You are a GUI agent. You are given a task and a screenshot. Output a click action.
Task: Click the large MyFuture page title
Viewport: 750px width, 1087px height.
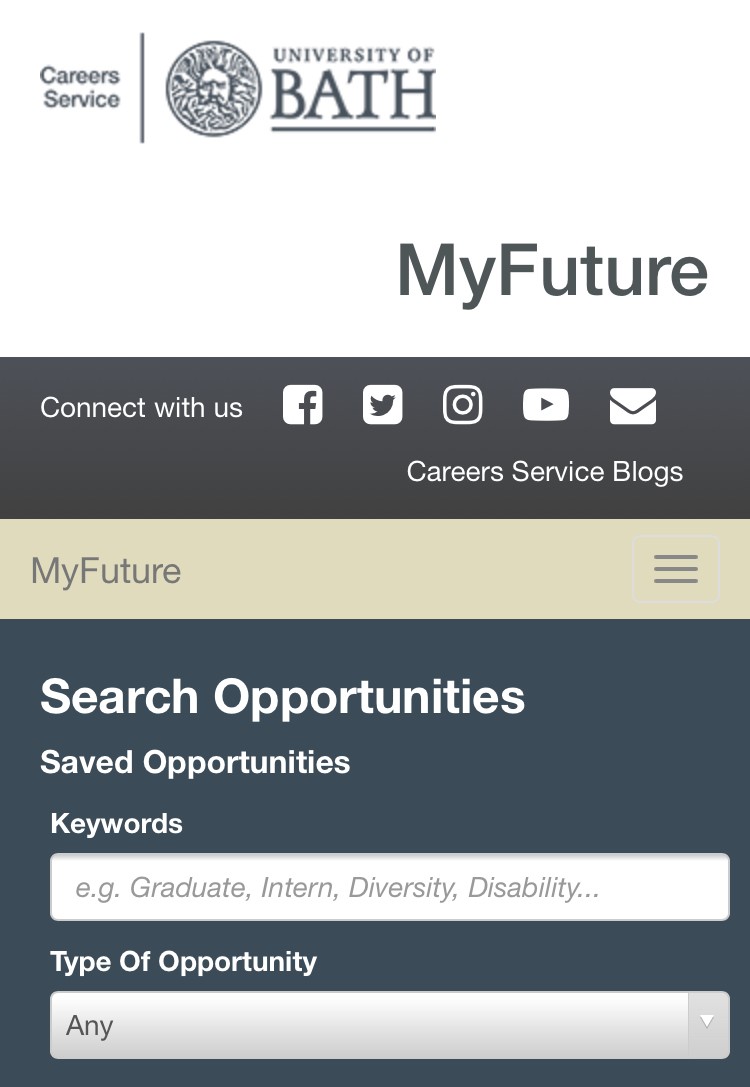[552, 271]
